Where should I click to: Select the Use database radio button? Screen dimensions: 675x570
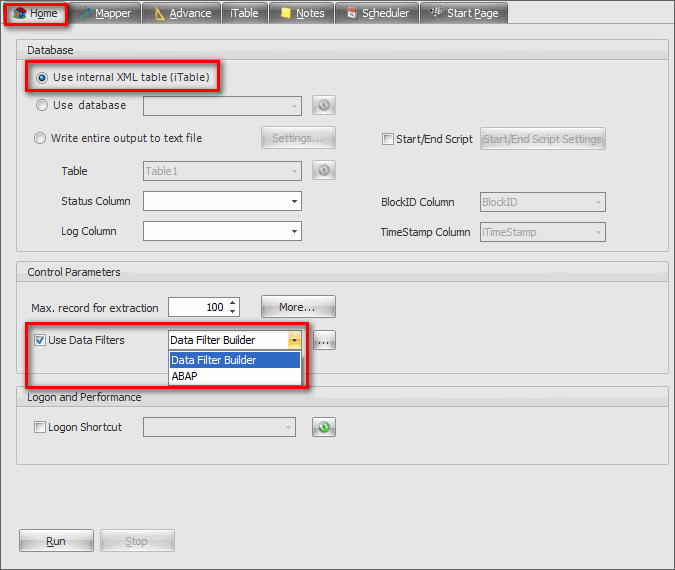pos(42,105)
